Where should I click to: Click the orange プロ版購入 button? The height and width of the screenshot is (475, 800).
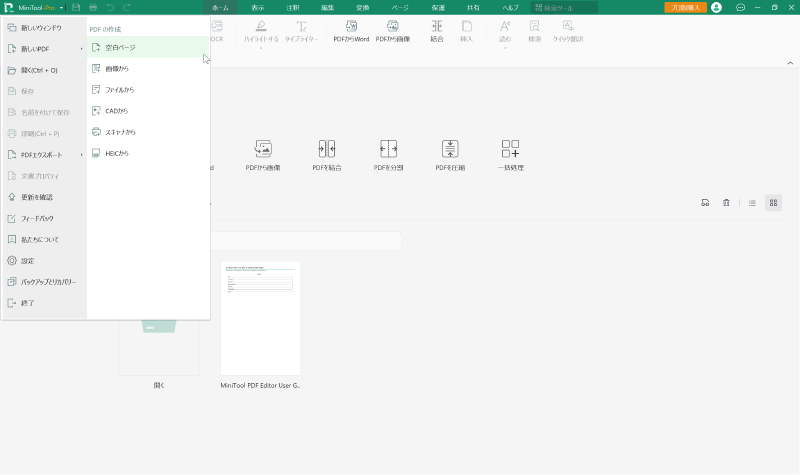coord(684,7)
